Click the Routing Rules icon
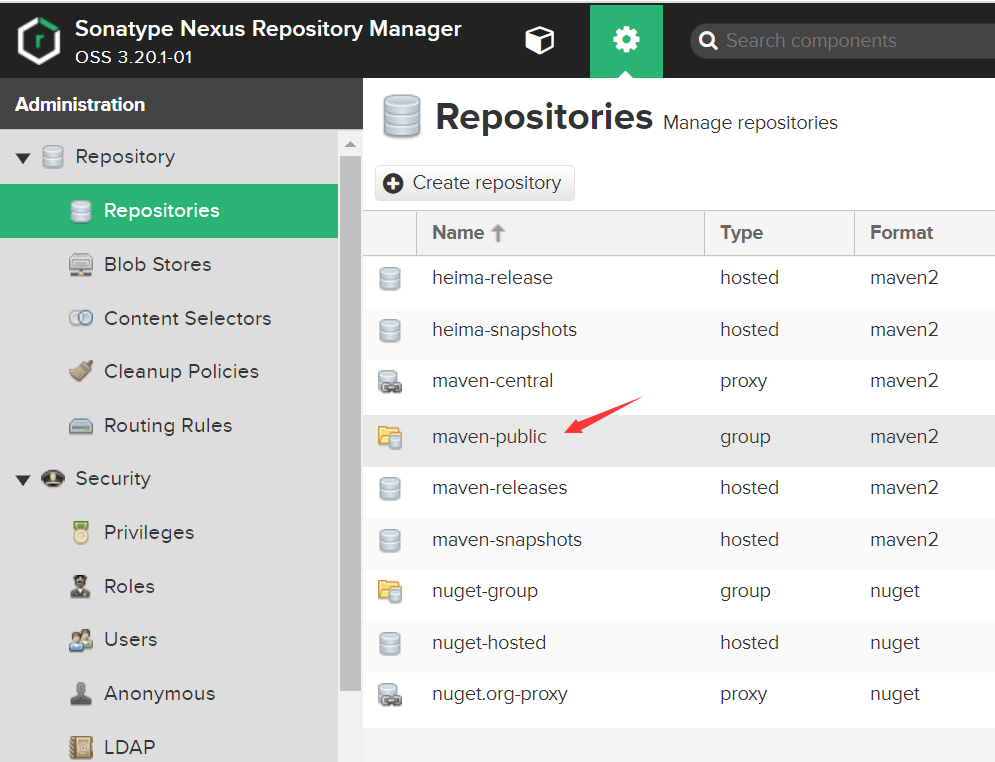Image resolution: width=995 pixels, height=762 pixels. tap(81, 426)
